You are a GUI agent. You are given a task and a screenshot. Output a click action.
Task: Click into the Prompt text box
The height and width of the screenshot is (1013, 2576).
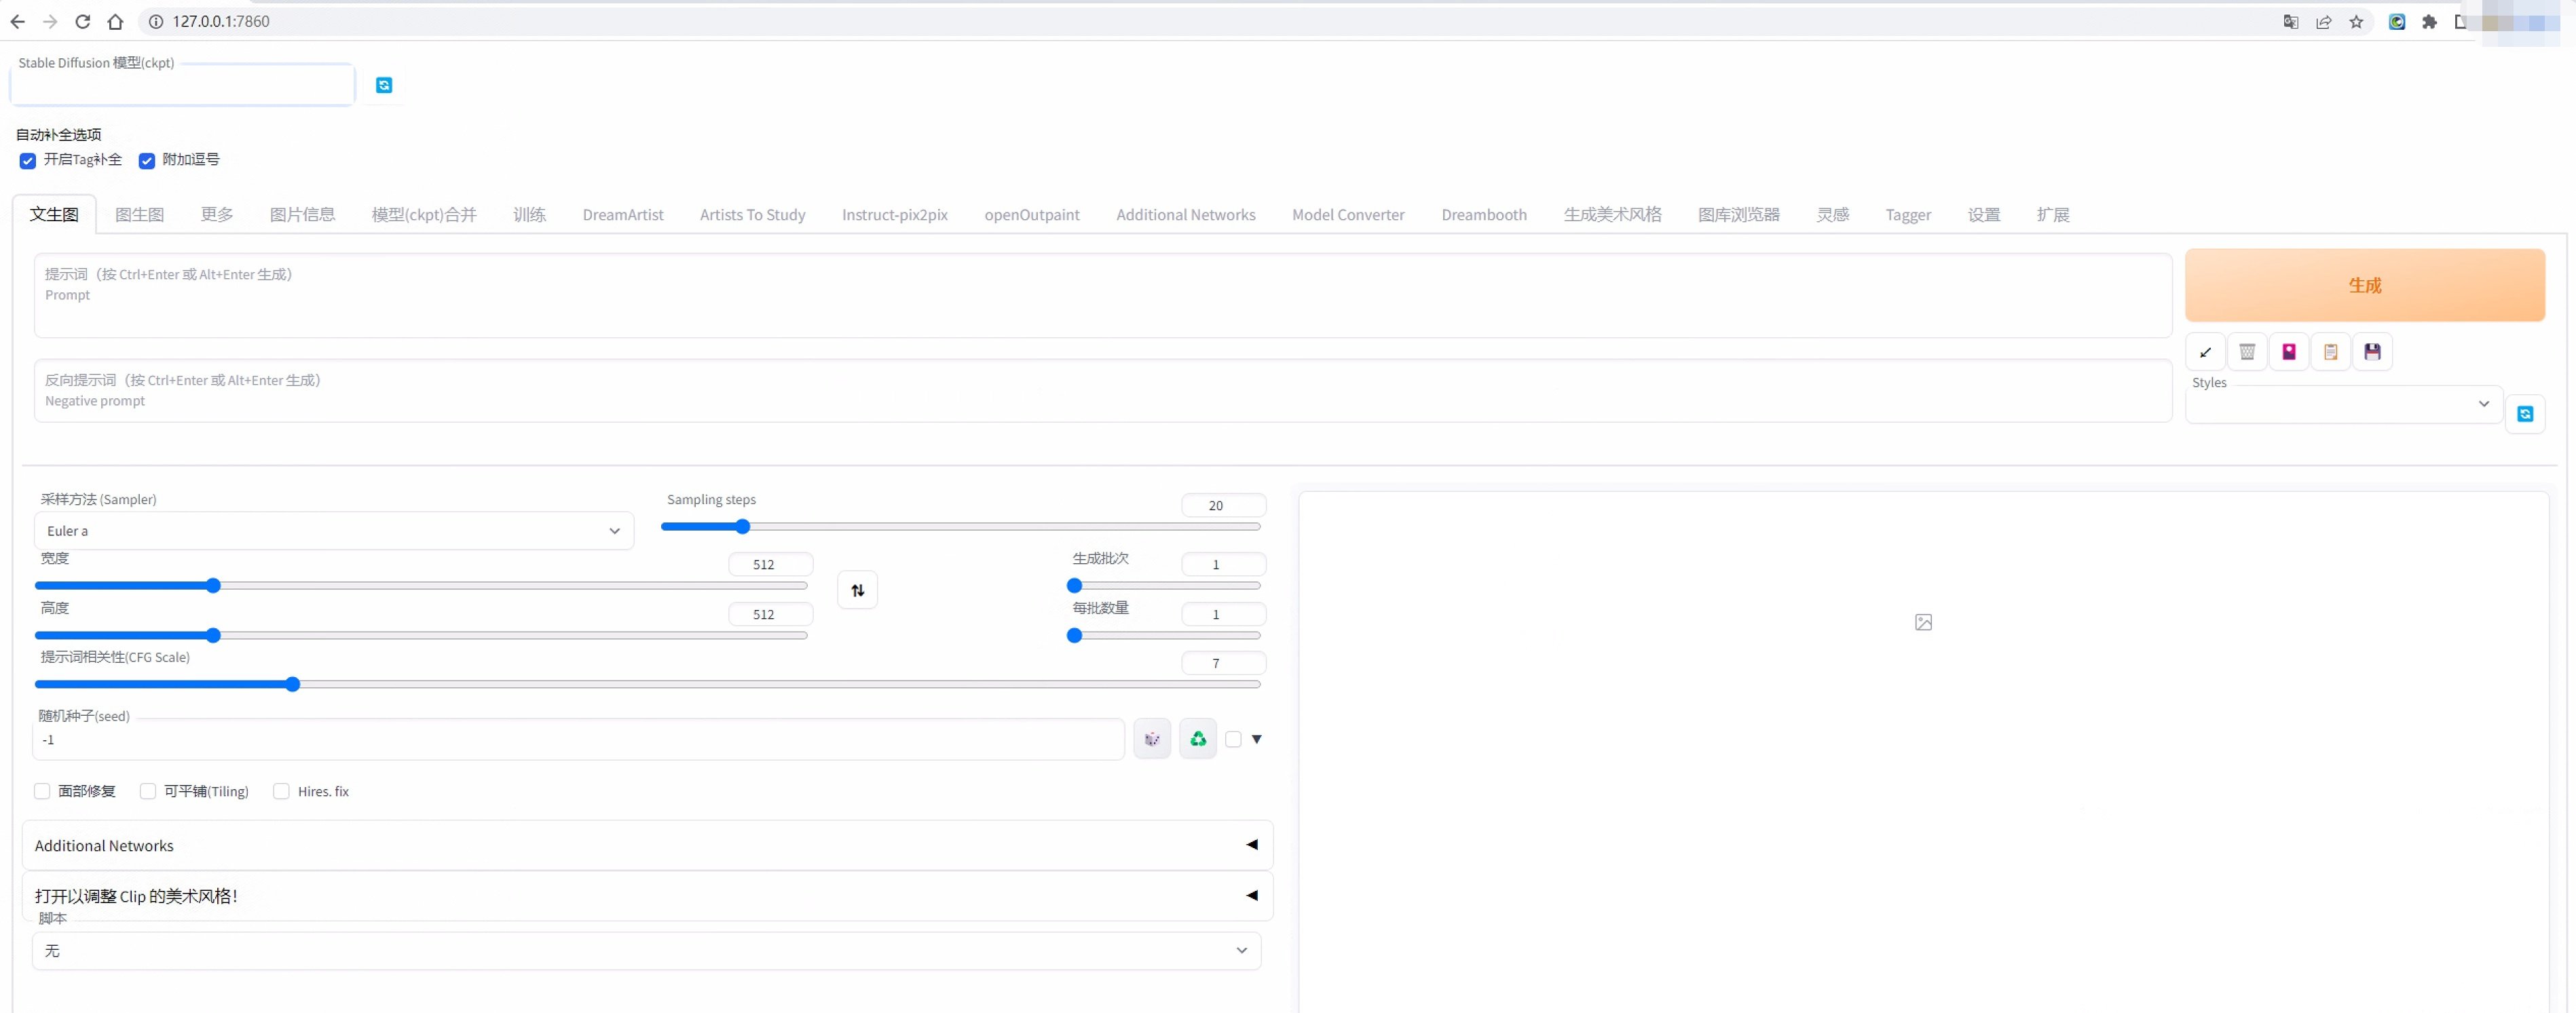[x=1103, y=295]
